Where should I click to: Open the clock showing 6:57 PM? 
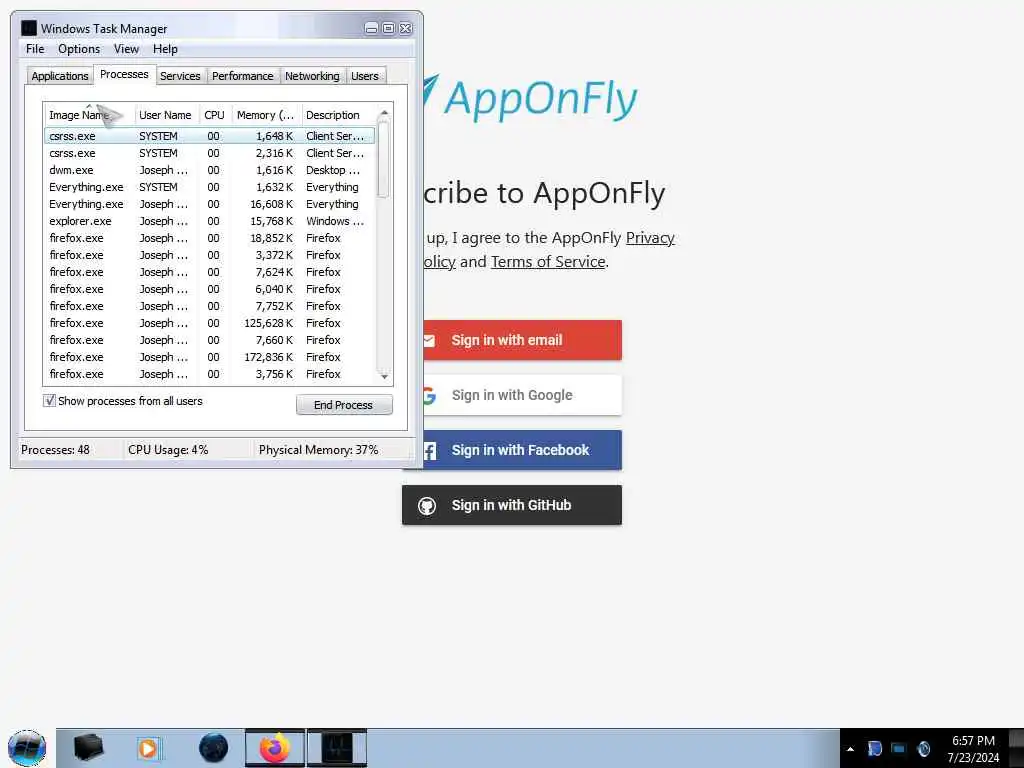pos(973,748)
